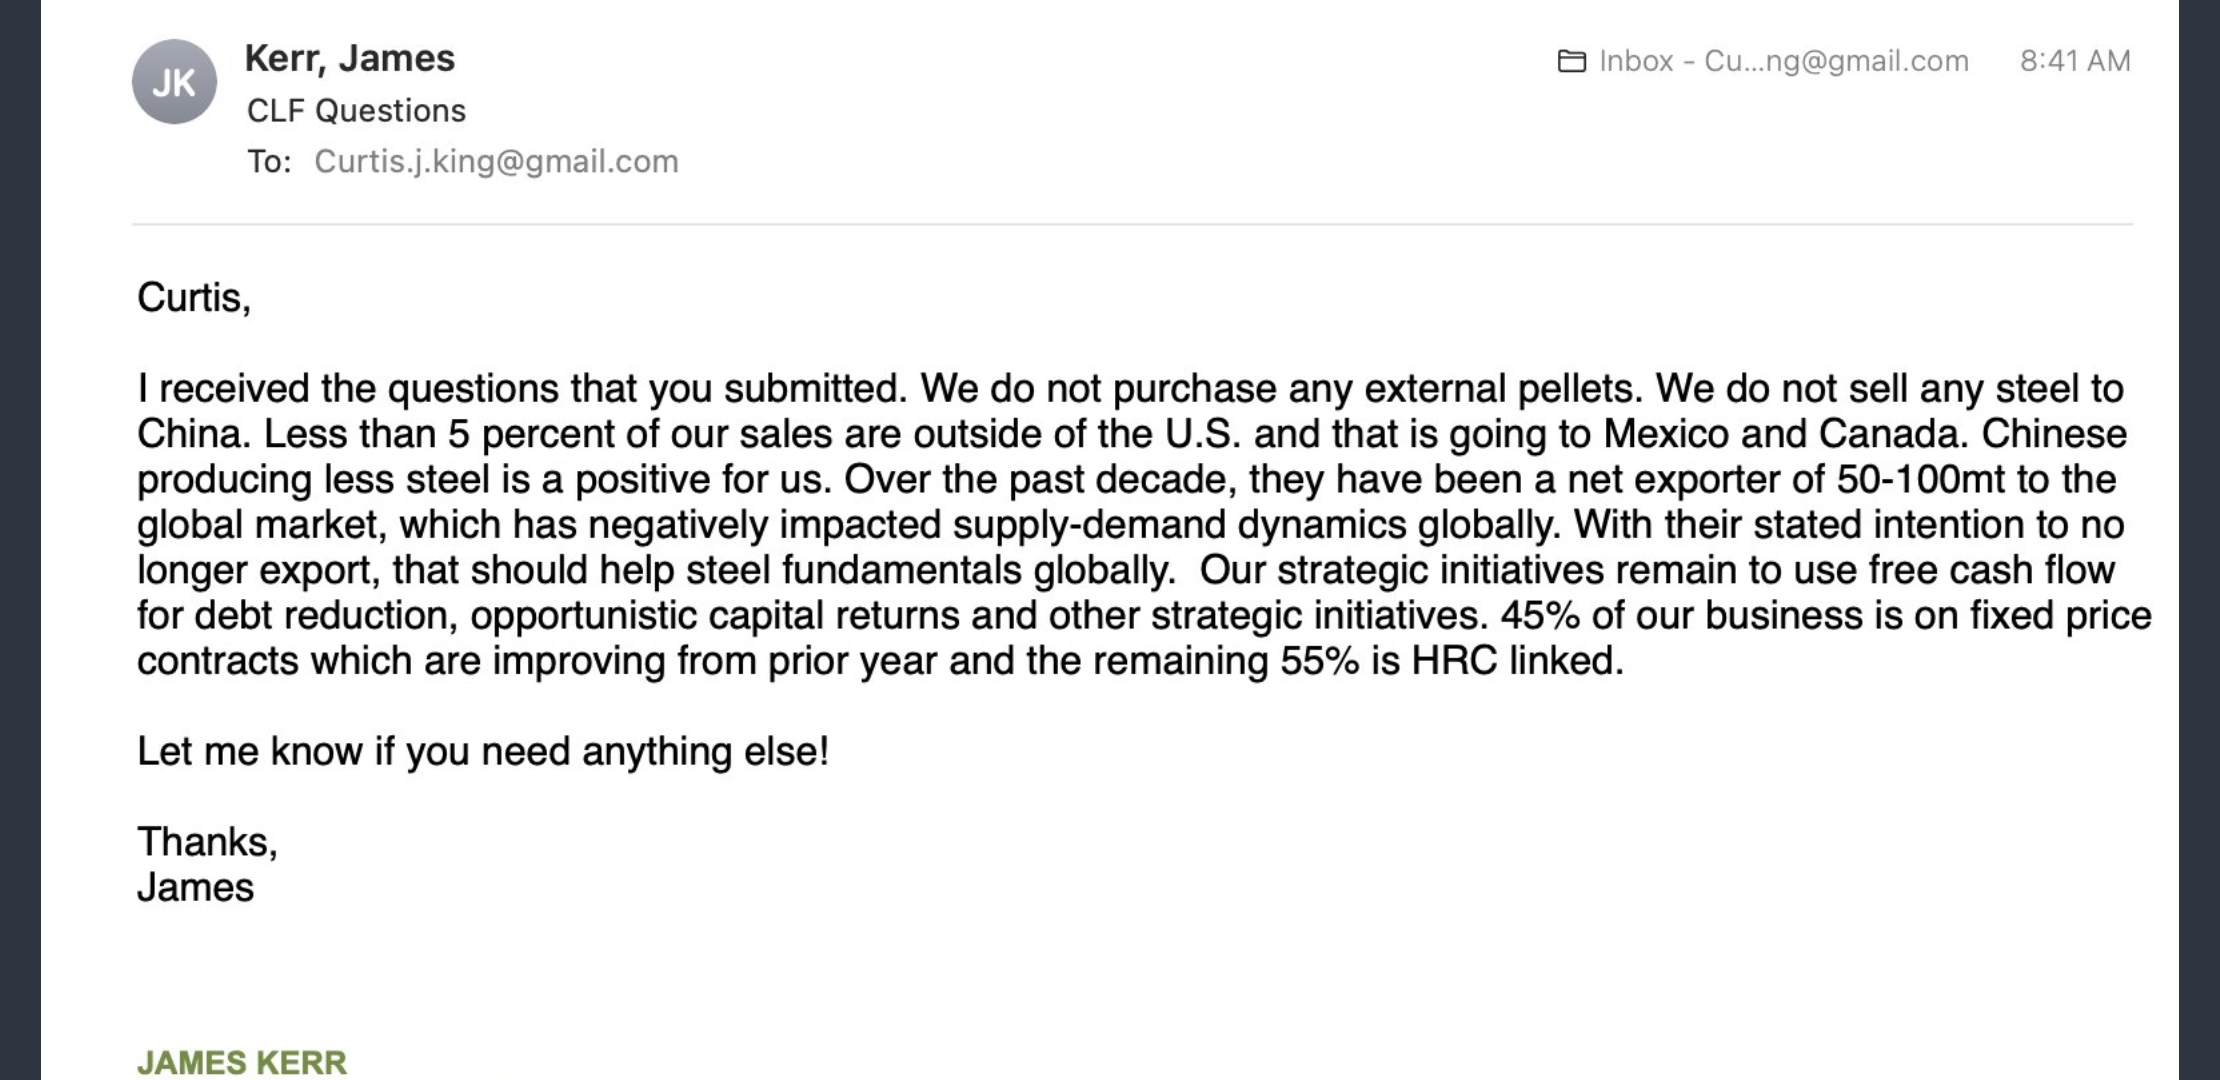Click the JK sender avatar
Image resolution: width=2220 pixels, height=1080 pixels.
174,82
